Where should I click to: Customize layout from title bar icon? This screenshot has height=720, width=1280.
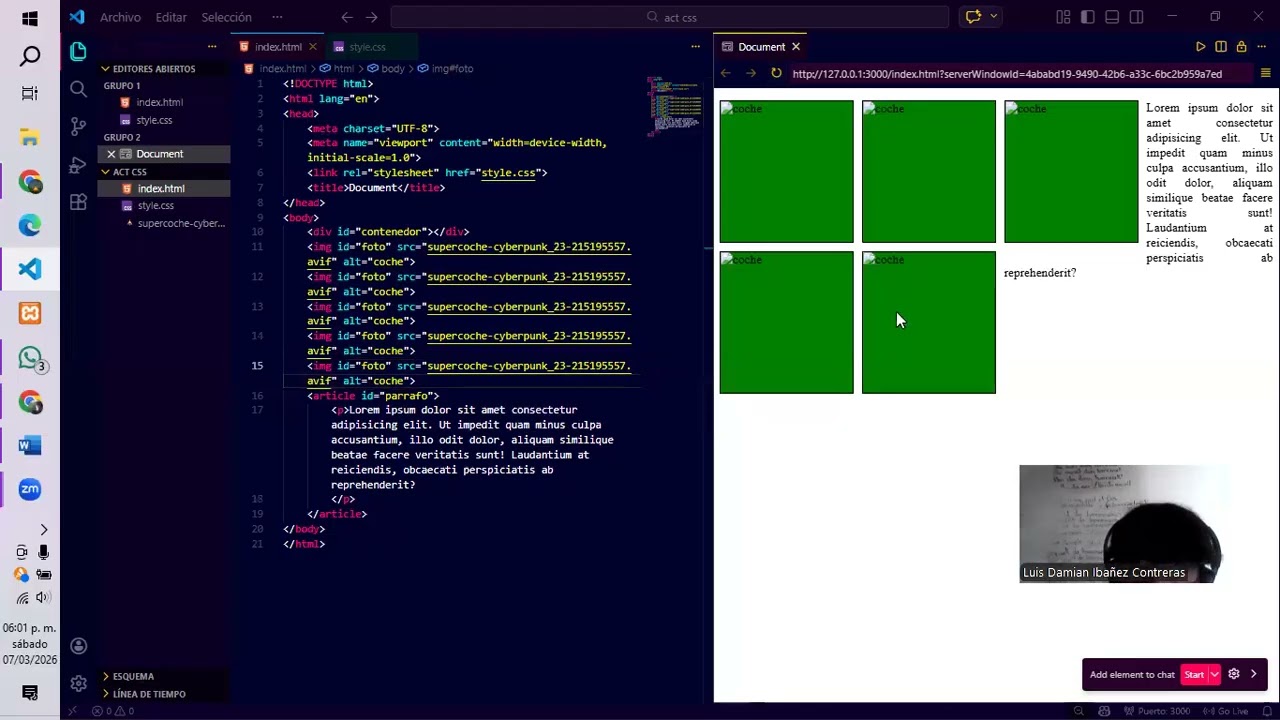[1063, 17]
